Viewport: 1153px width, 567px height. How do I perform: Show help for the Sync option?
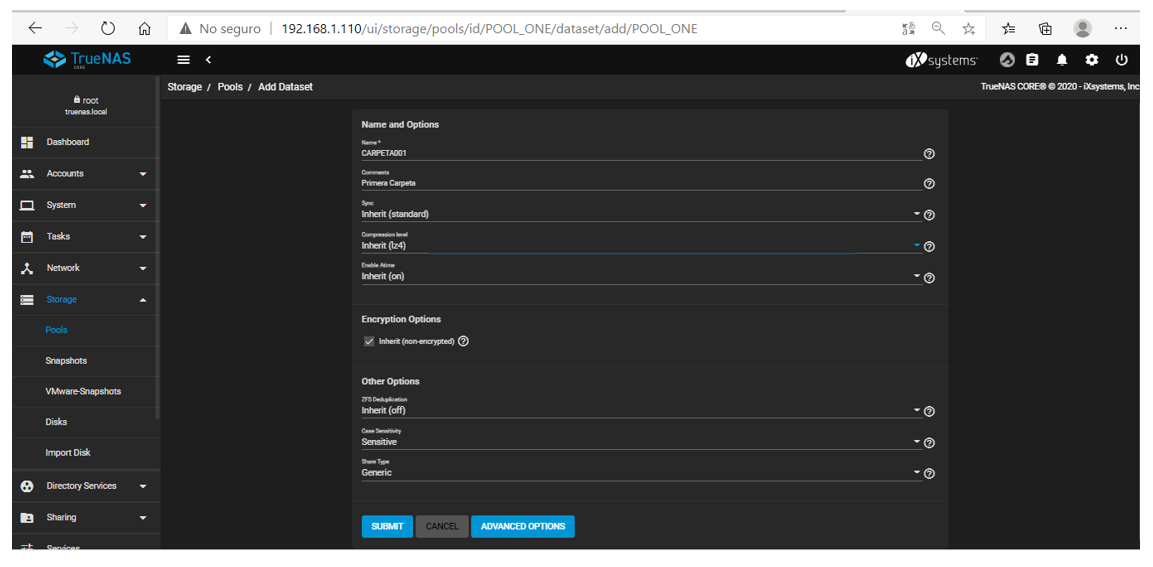click(x=929, y=215)
